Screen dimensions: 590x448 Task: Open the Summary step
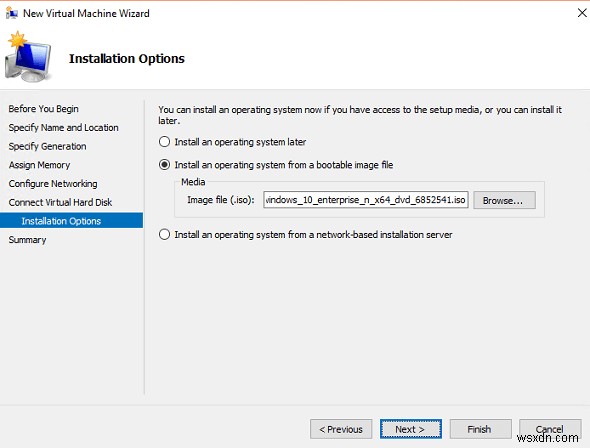point(27,240)
